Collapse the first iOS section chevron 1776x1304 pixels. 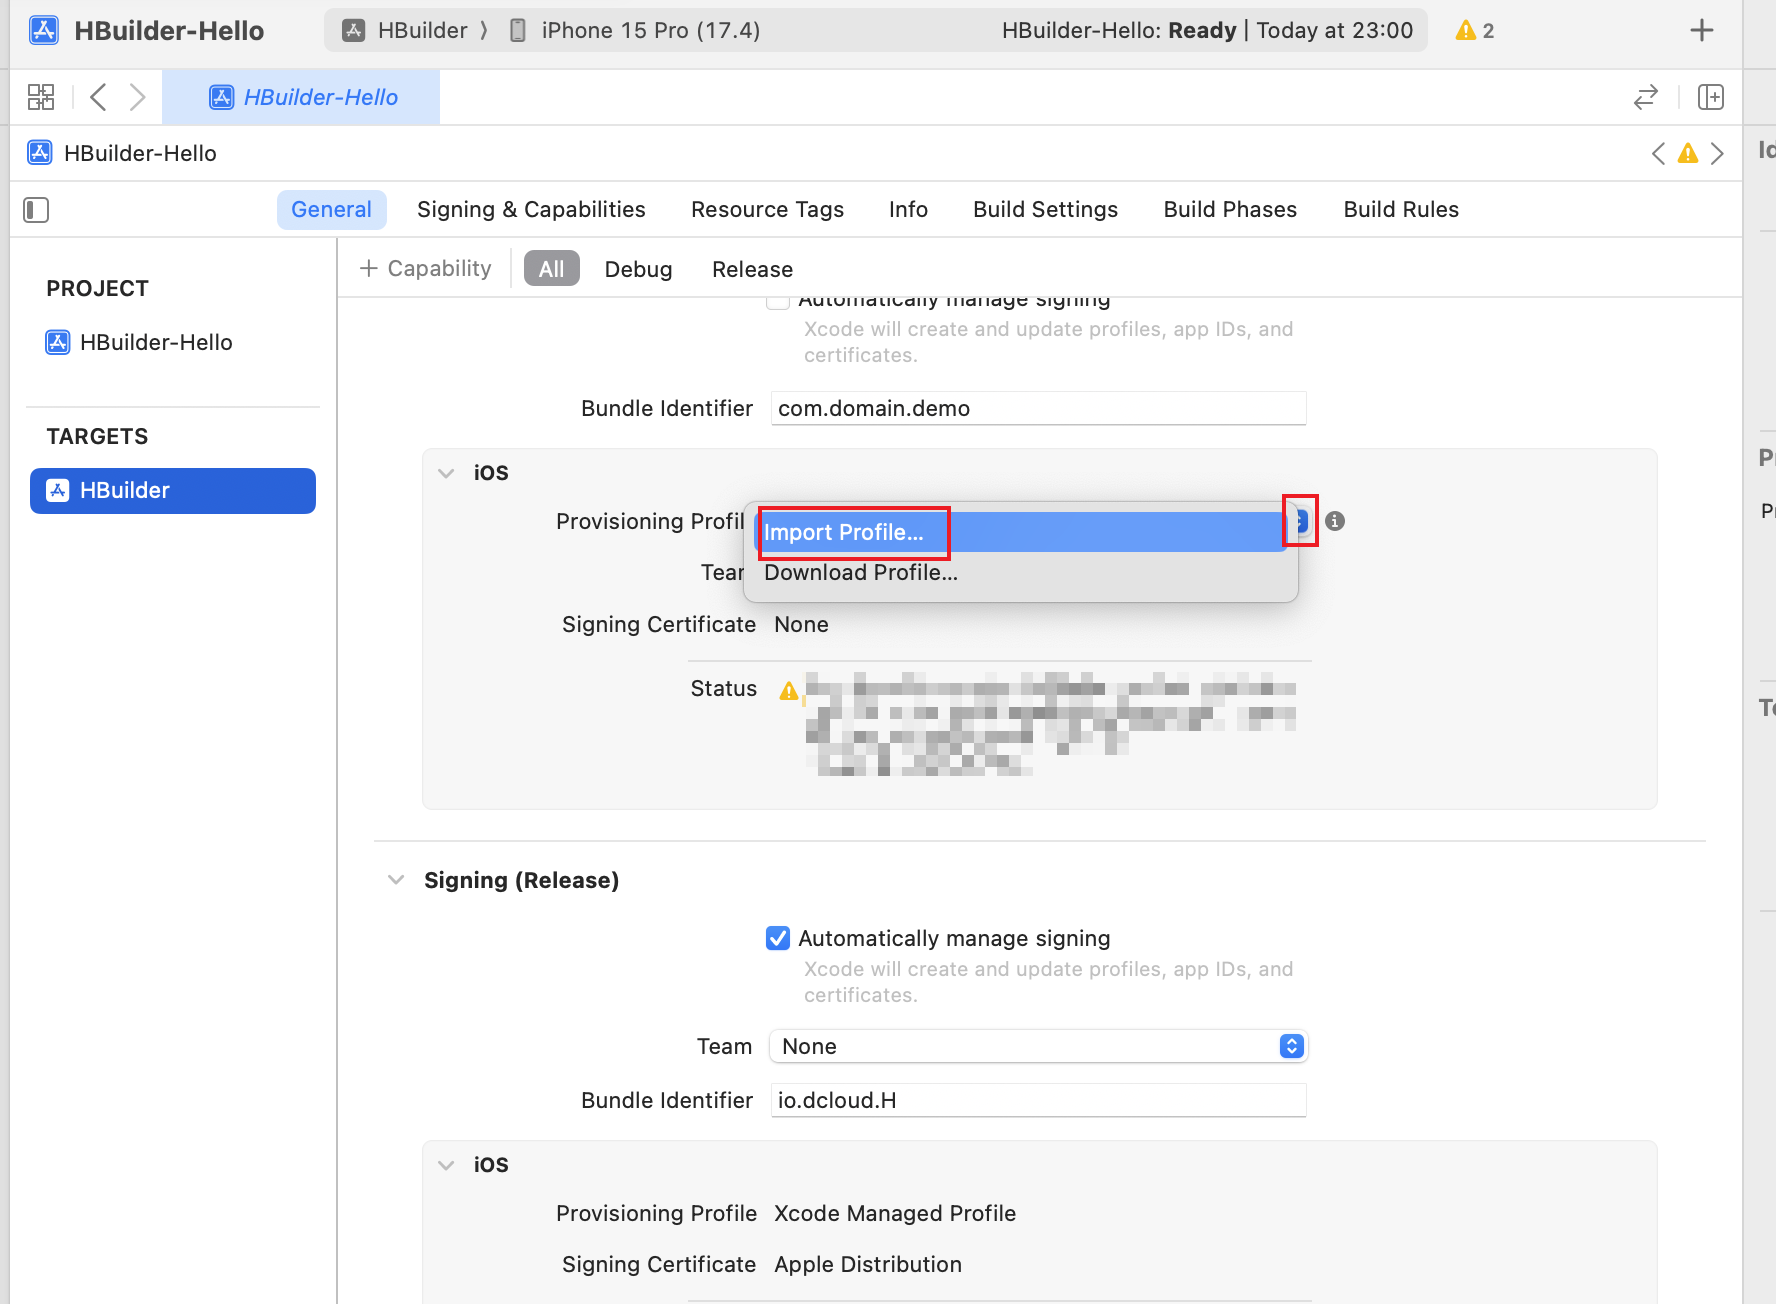point(446,473)
